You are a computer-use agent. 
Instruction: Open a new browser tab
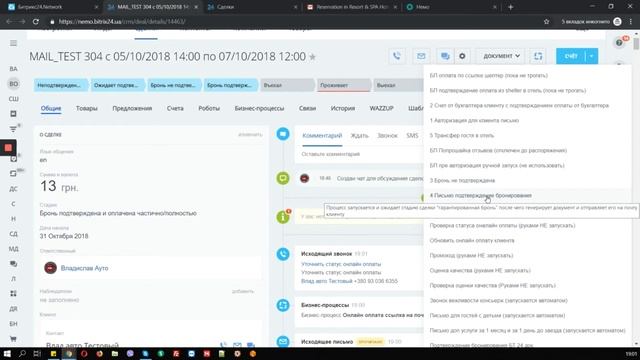510,7
